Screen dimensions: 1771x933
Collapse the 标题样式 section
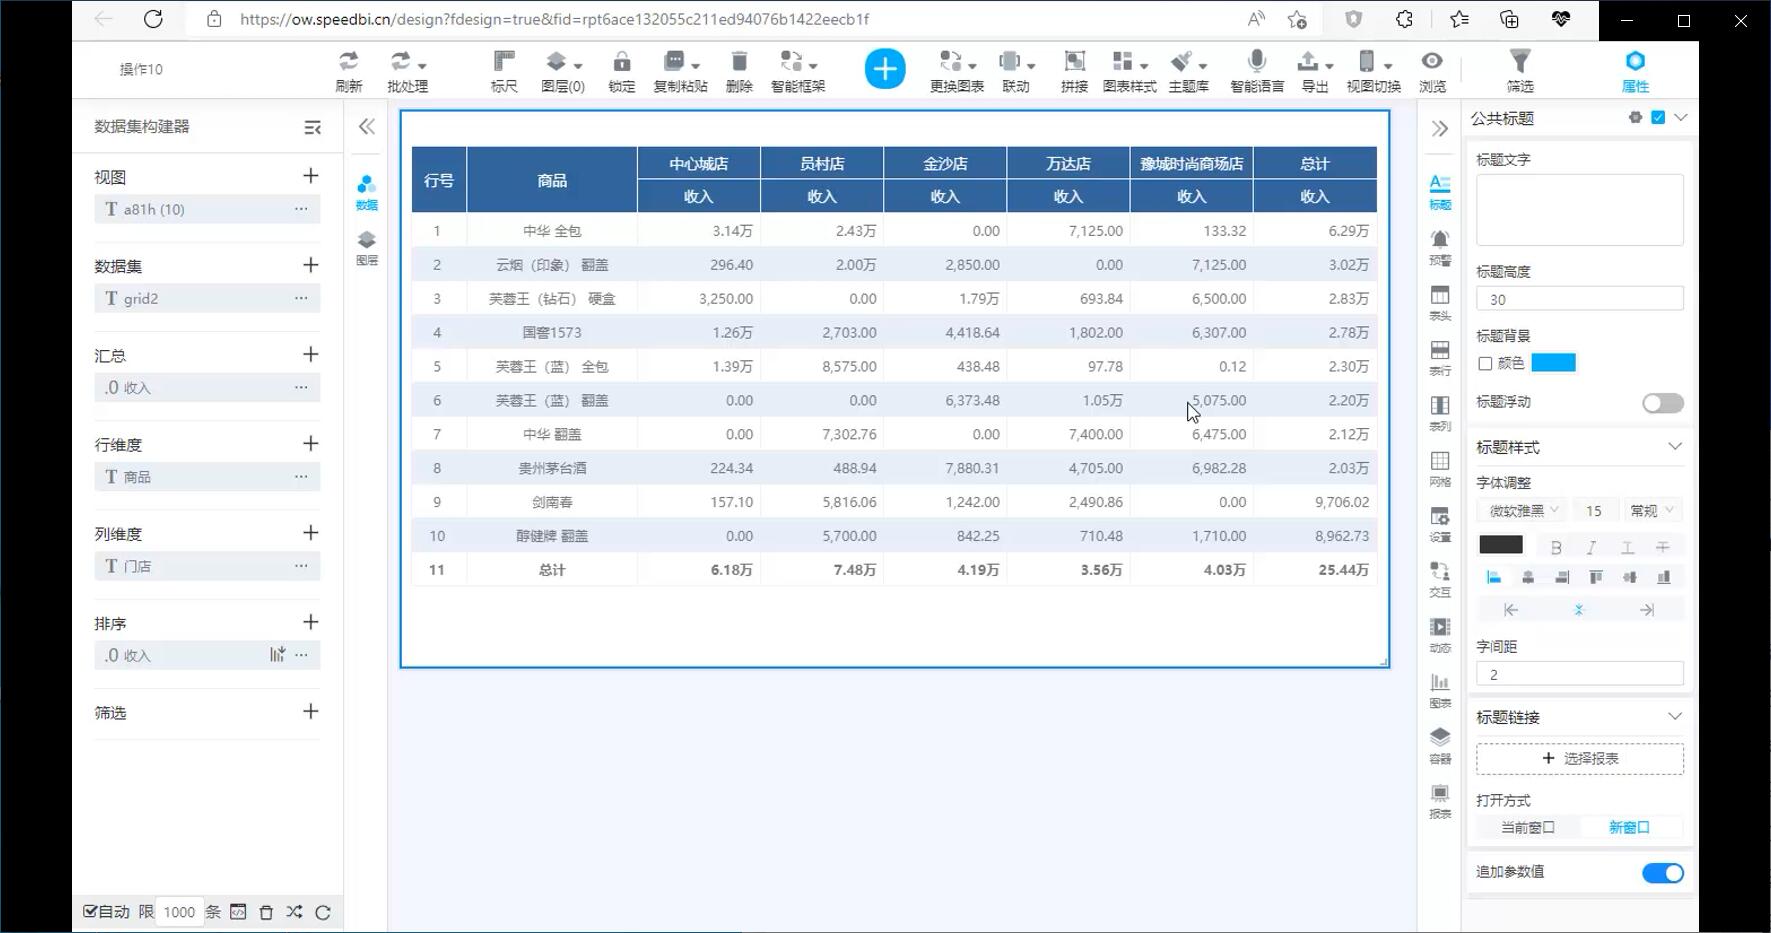(x=1674, y=447)
